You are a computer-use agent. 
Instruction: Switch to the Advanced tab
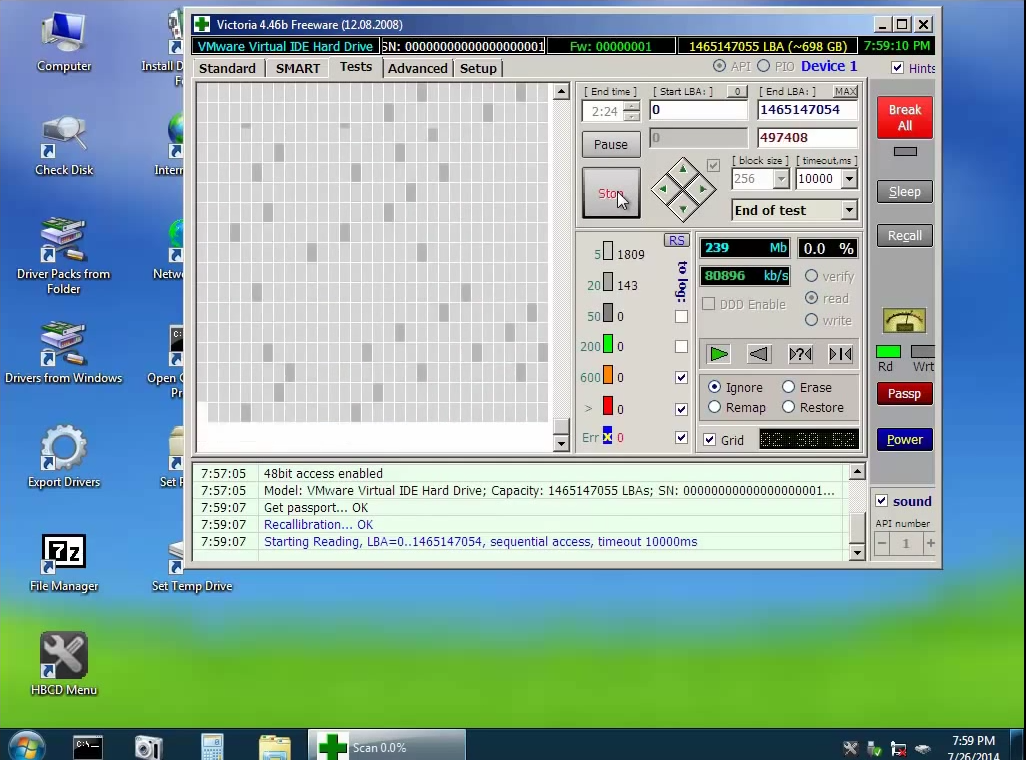pos(417,68)
